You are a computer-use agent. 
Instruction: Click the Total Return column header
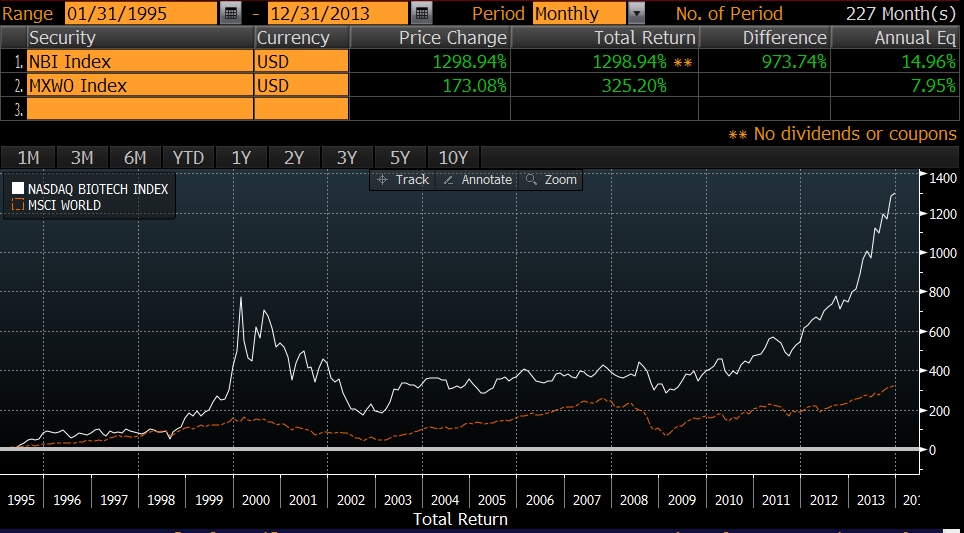point(604,38)
